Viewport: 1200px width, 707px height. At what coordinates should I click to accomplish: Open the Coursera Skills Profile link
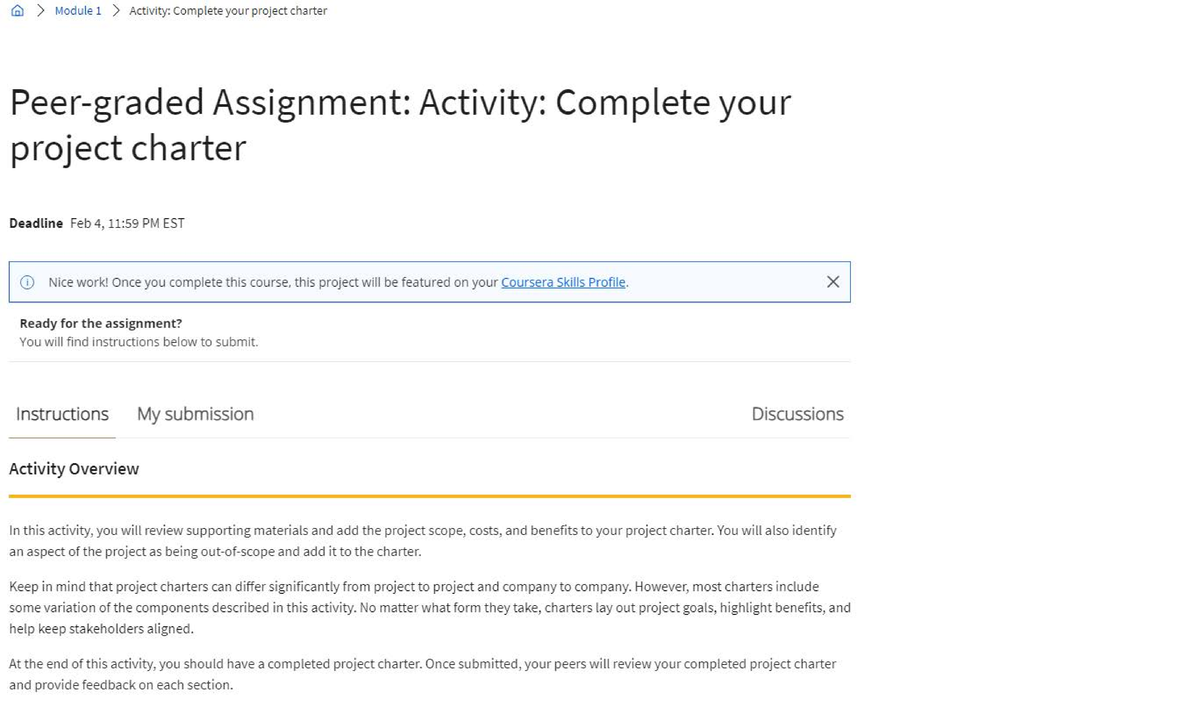(563, 282)
